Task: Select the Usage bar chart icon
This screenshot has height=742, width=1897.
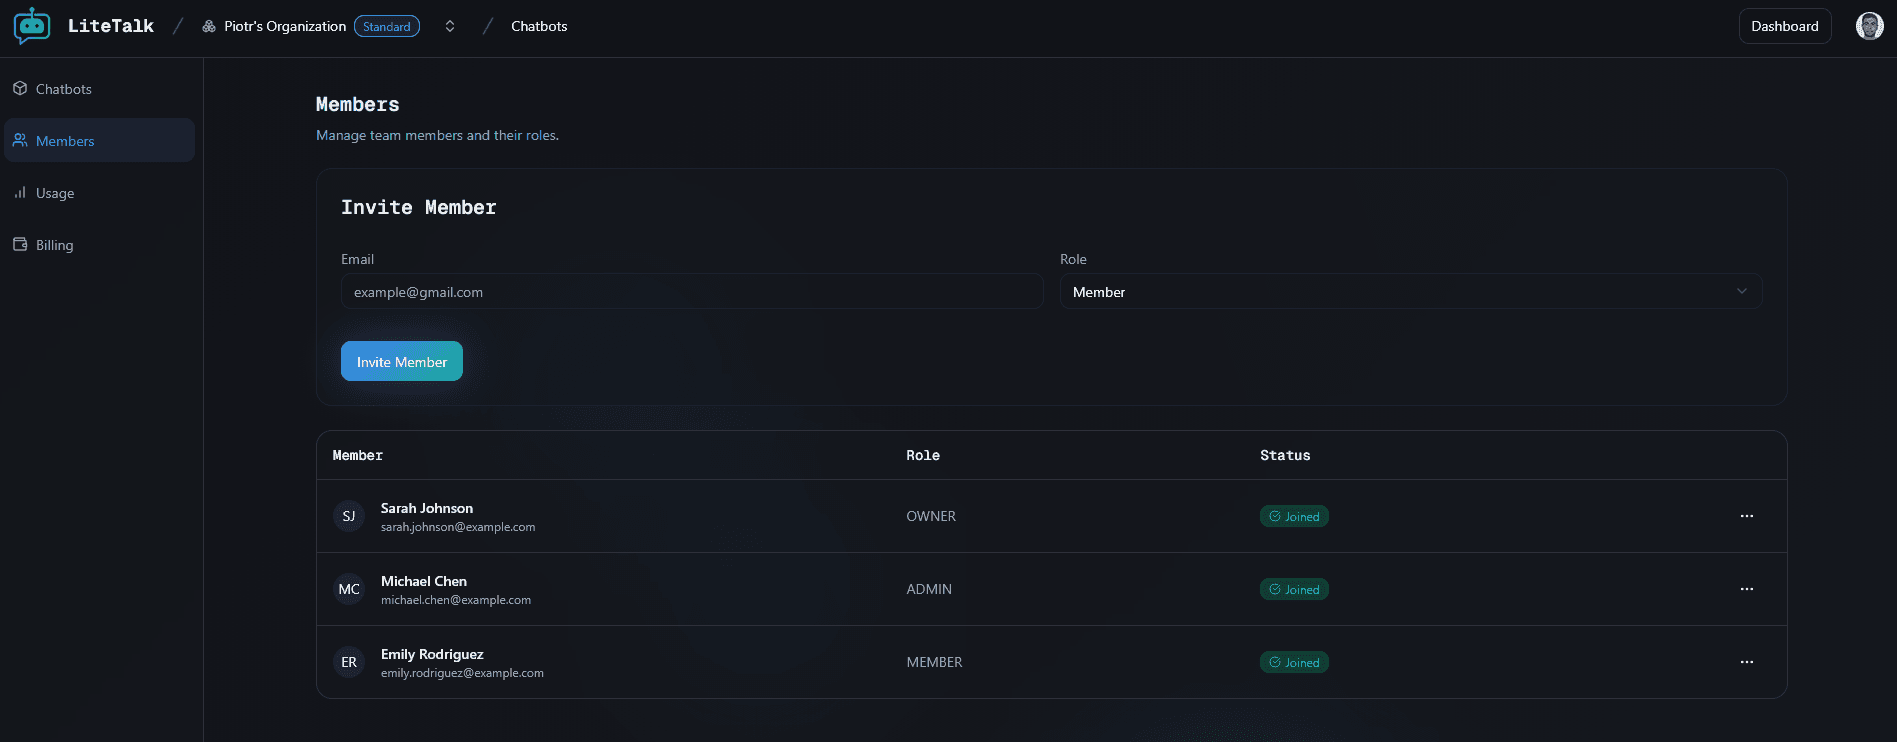Action: [x=20, y=193]
